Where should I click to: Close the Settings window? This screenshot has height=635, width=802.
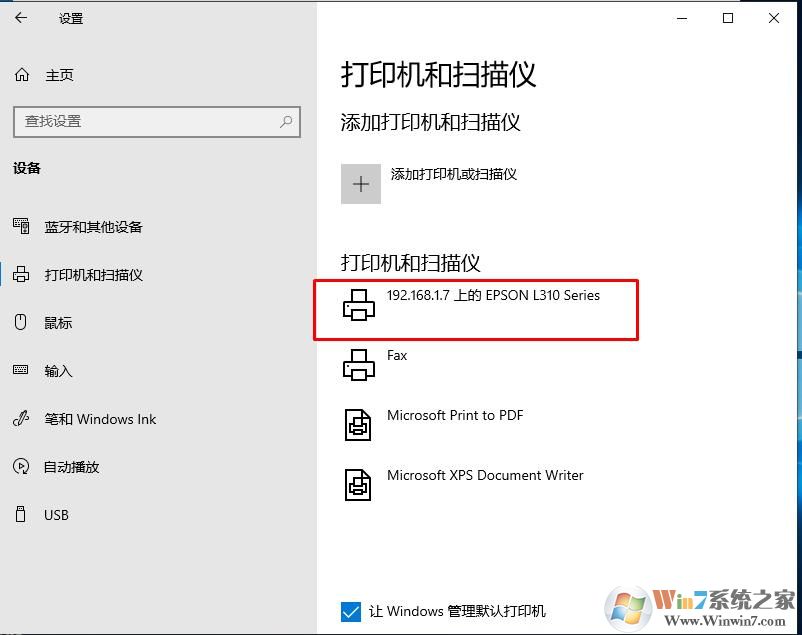tap(774, 18)
